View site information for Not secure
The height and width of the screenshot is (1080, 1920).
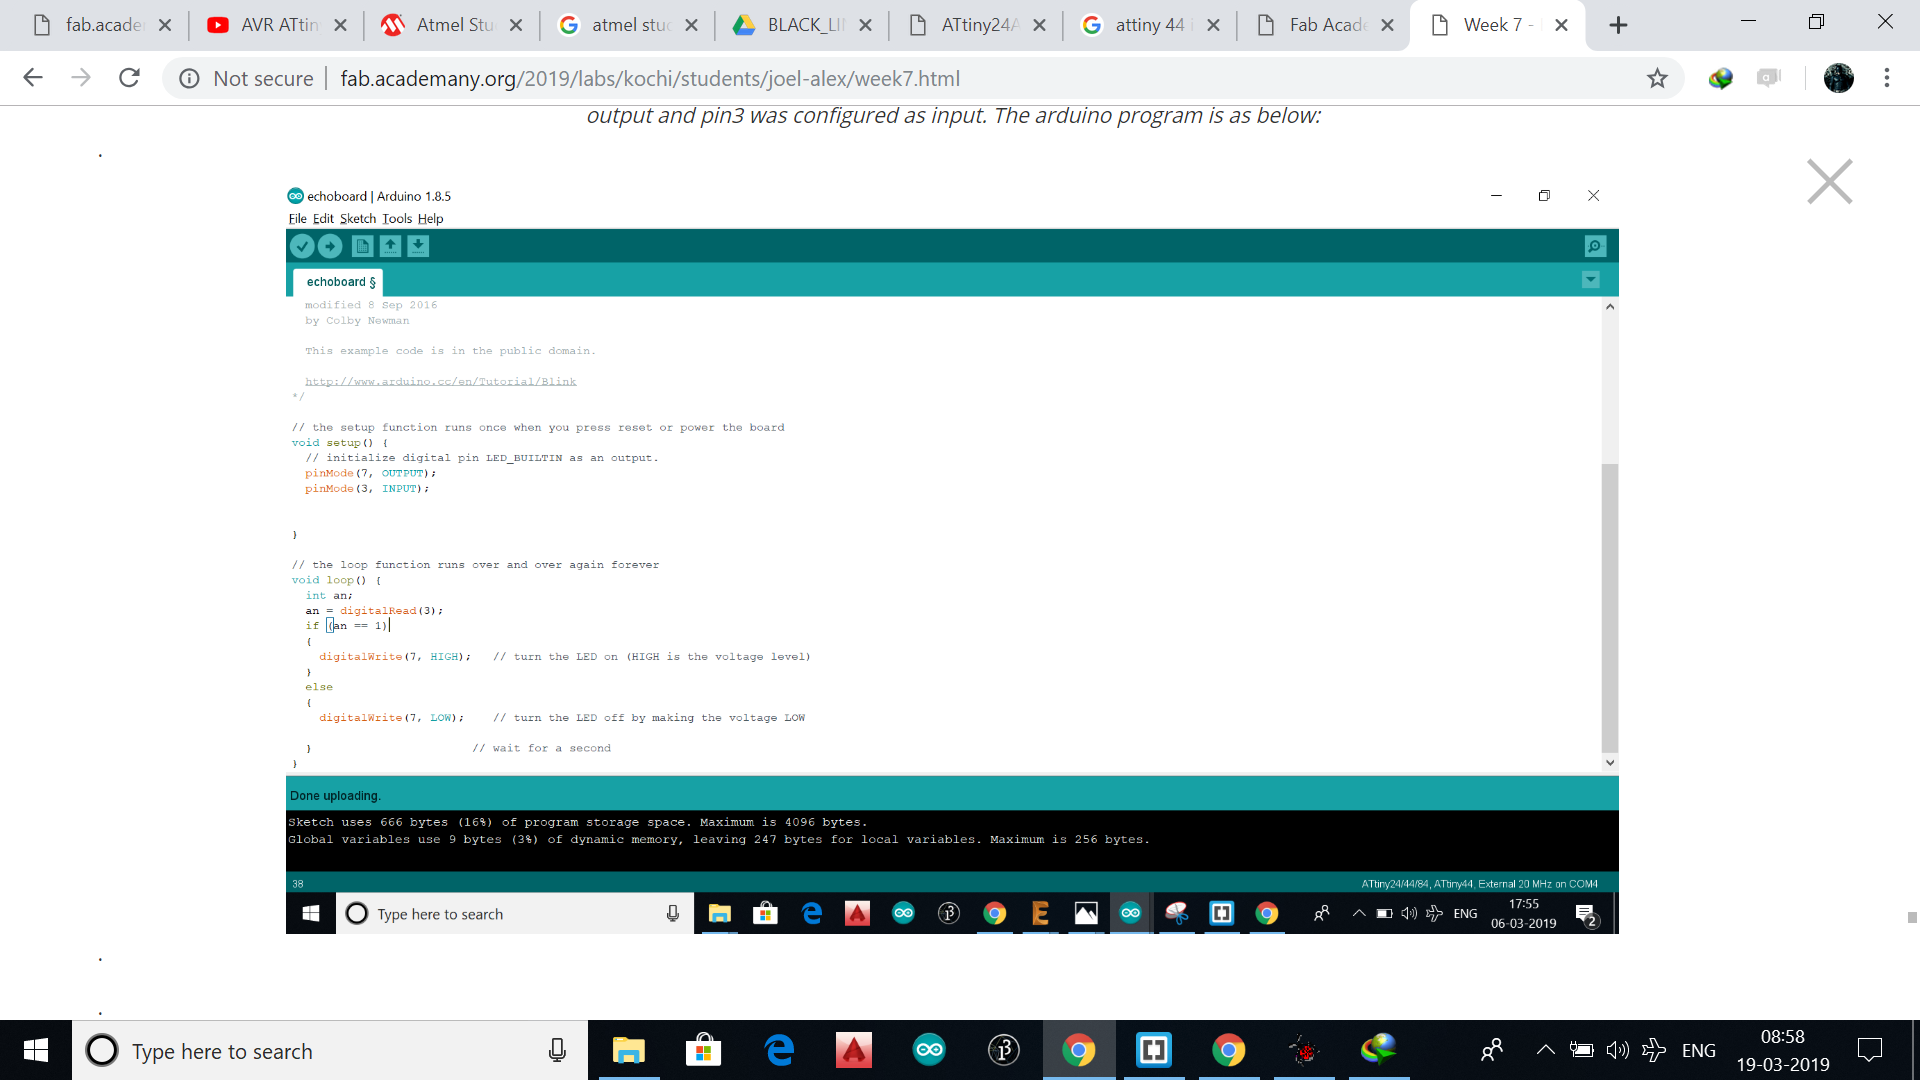pyautogui.click(x=189, y=78)
